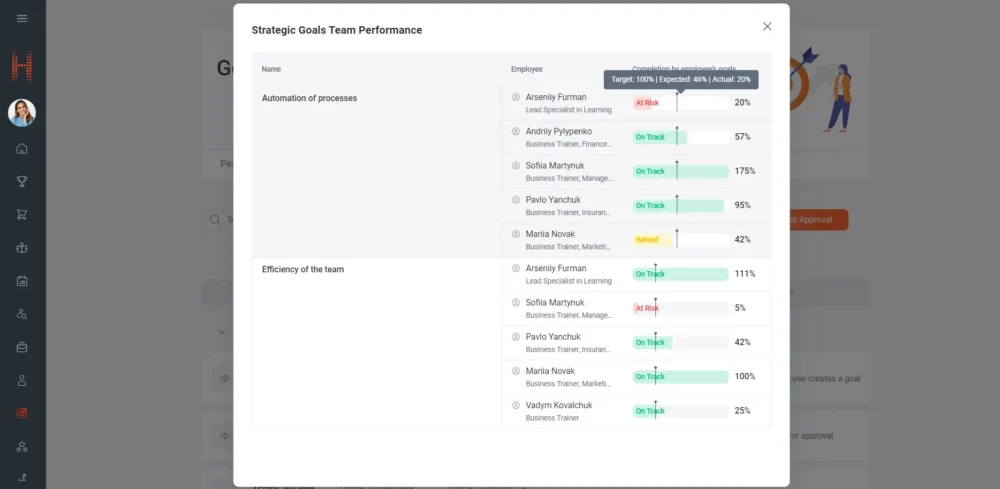Click the Automation of processes goal name
The image size is (1000, 489).
309,98
